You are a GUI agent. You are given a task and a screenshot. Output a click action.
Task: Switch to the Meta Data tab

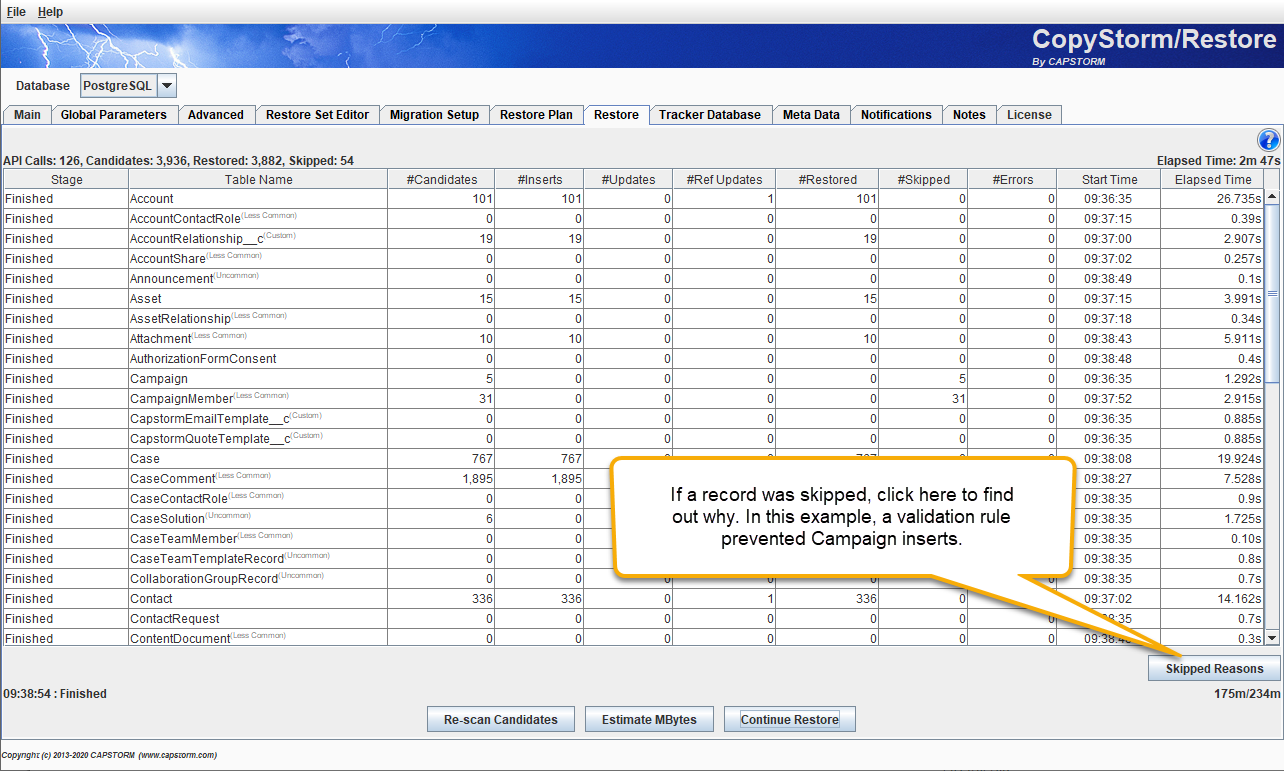click(x=811, y=115)
